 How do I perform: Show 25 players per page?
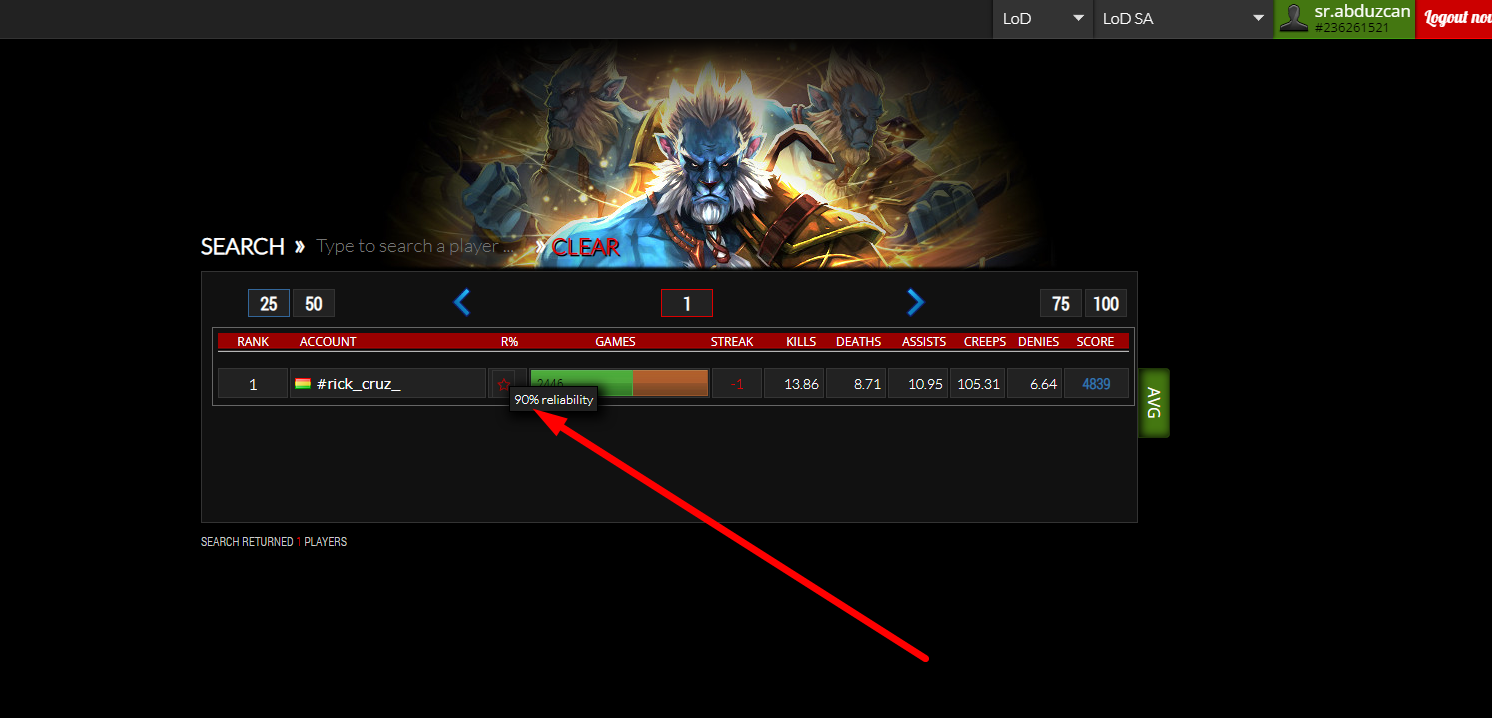point(269,303)
